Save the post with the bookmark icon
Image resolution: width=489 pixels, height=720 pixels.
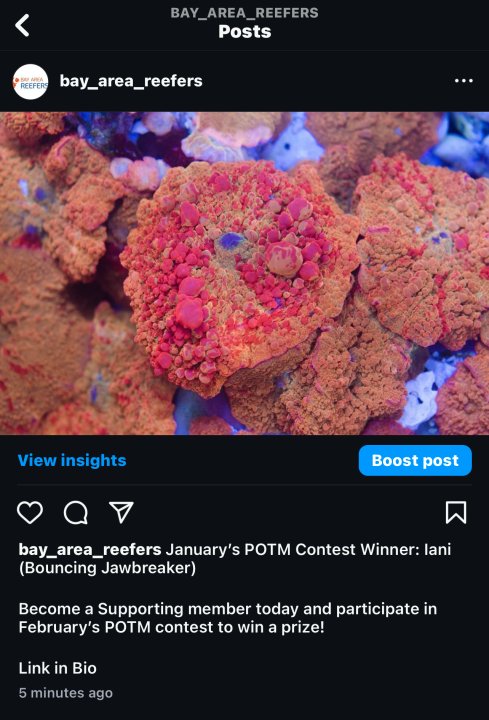[456, 512]
